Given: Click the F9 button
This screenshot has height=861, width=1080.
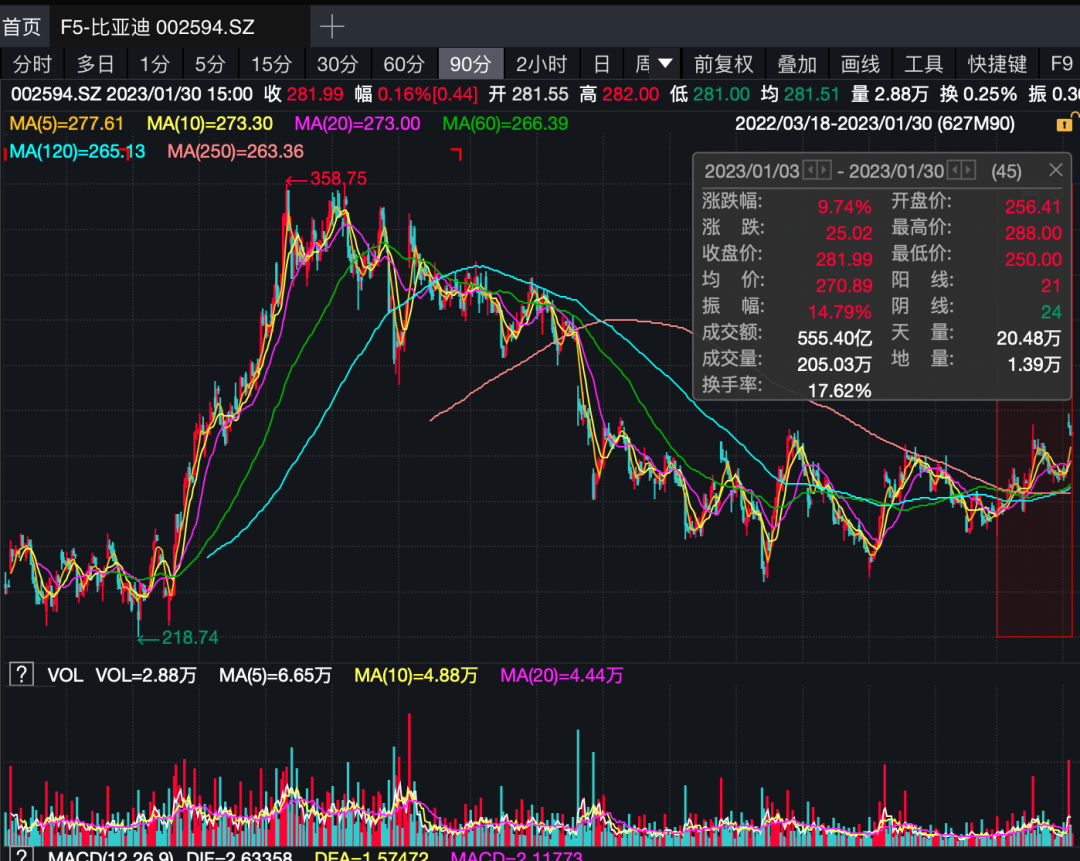Looking at the screenshot, I should click(1061, 64).
